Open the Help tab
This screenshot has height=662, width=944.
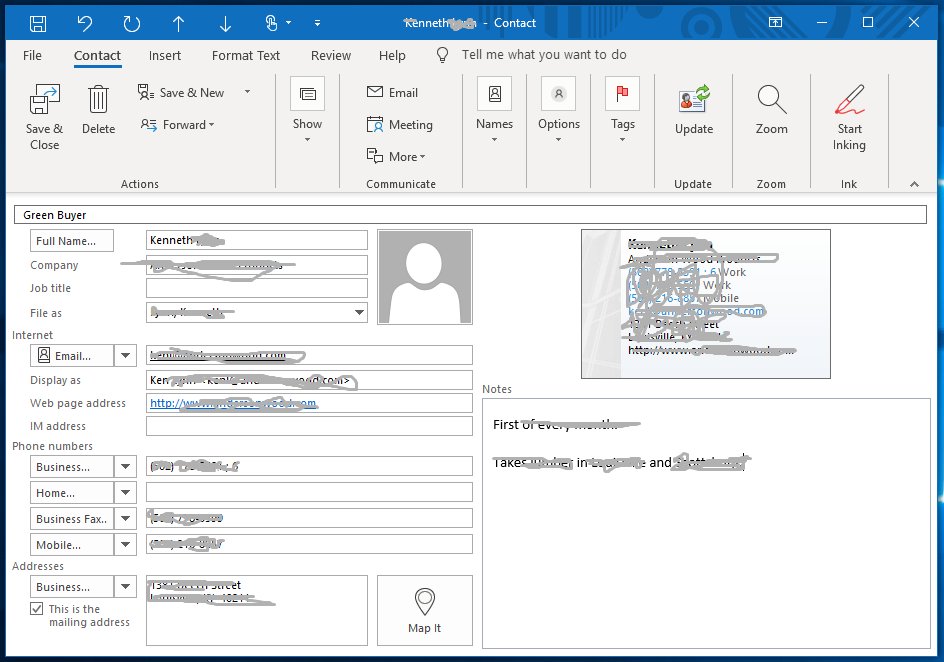pos(392,55)
